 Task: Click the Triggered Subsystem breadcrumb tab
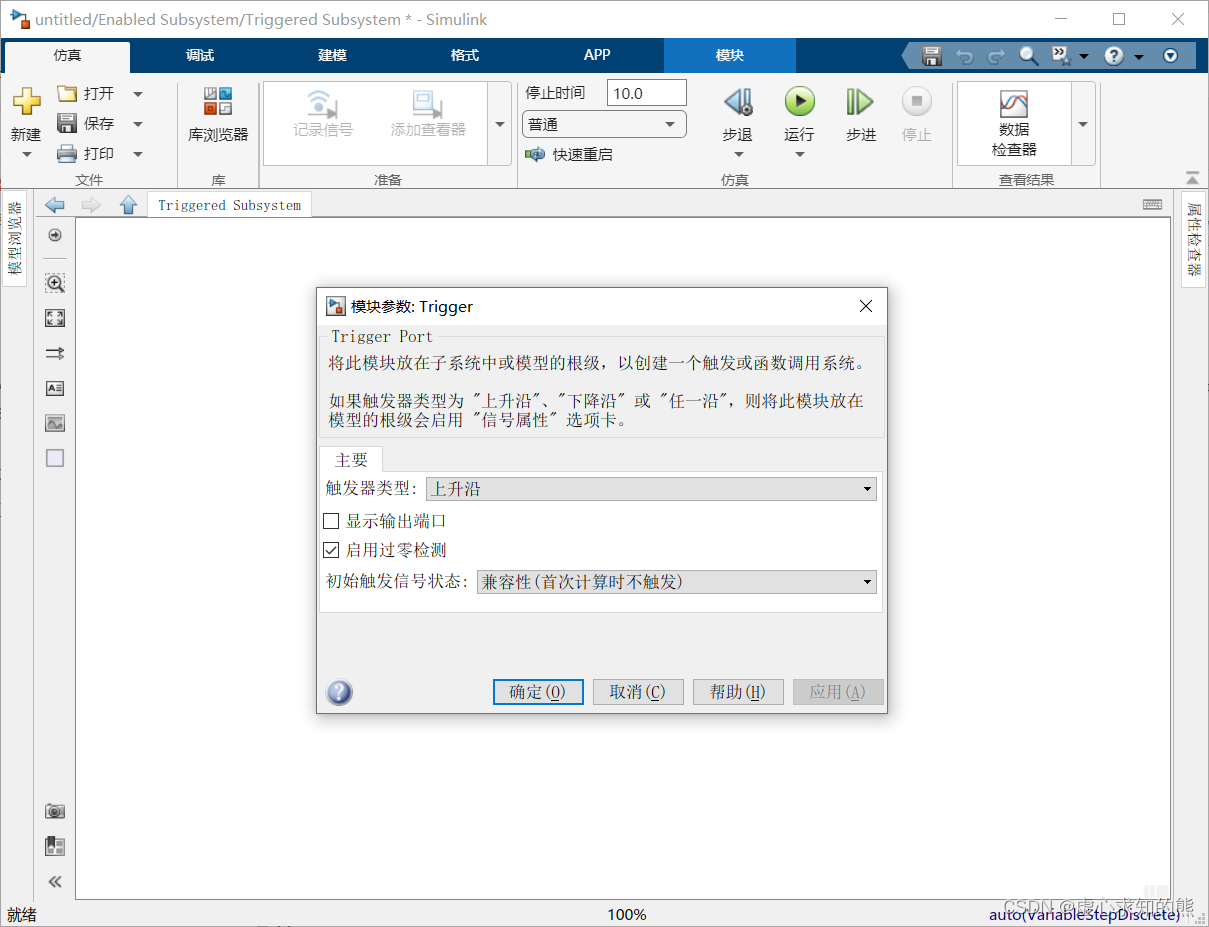coord(229,205)
